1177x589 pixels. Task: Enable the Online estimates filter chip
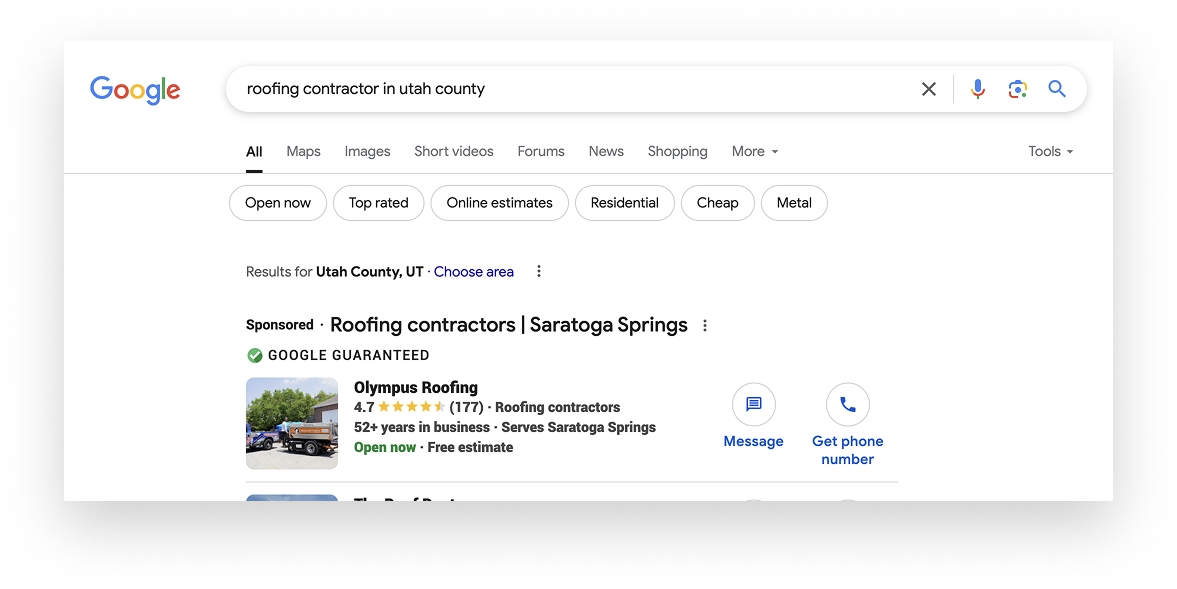pyautogui.click(x=499, y=203)
